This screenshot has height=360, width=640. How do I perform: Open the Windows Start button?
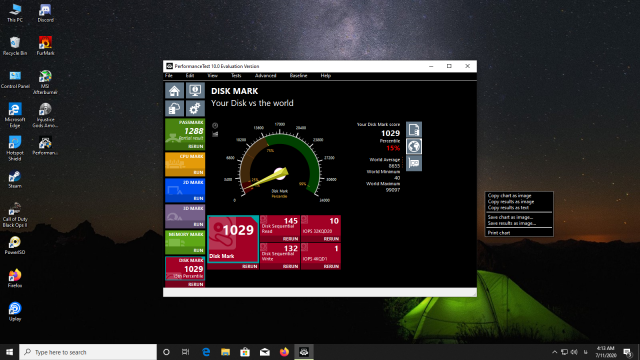9,352
